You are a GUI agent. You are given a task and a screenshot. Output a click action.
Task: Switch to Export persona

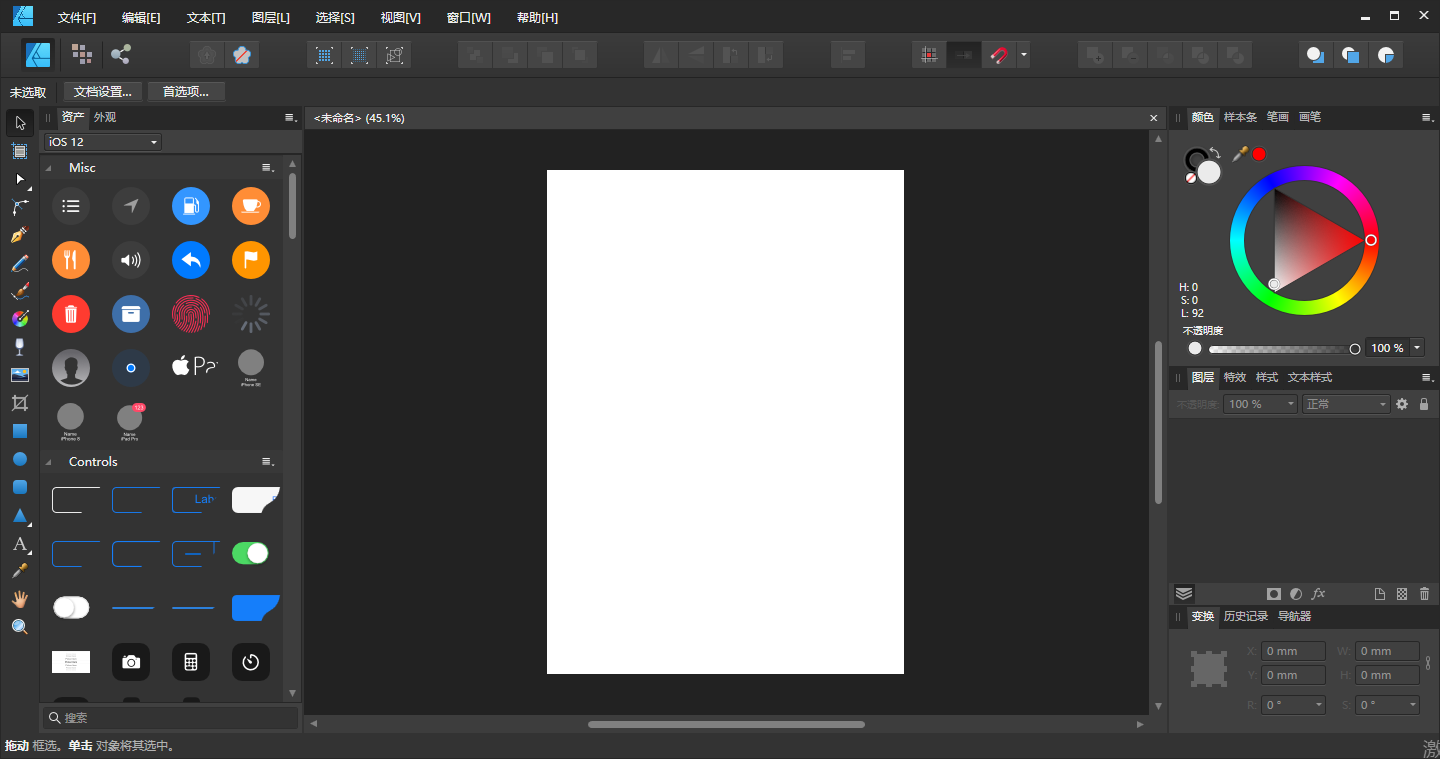[121, 54]
